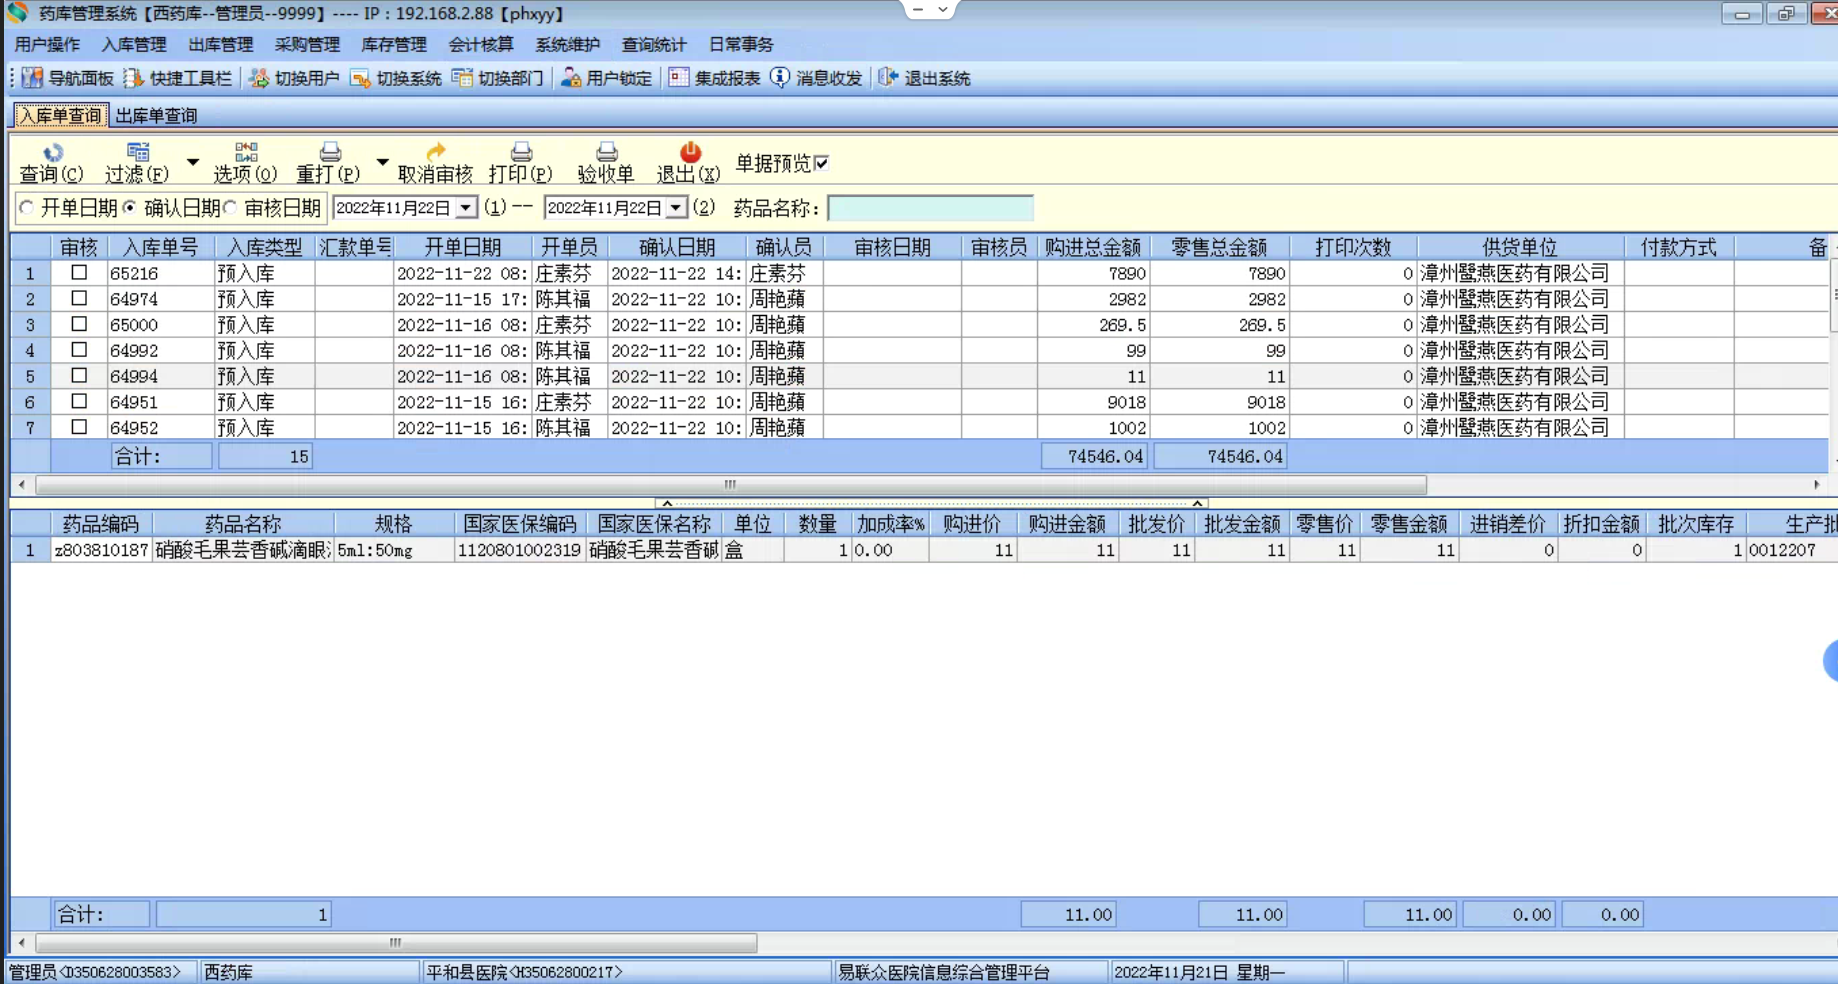This screenshot has width=1838, height=984.
Task: Sort by the 开单日期 column header
Action: click(x=463, y=247)
